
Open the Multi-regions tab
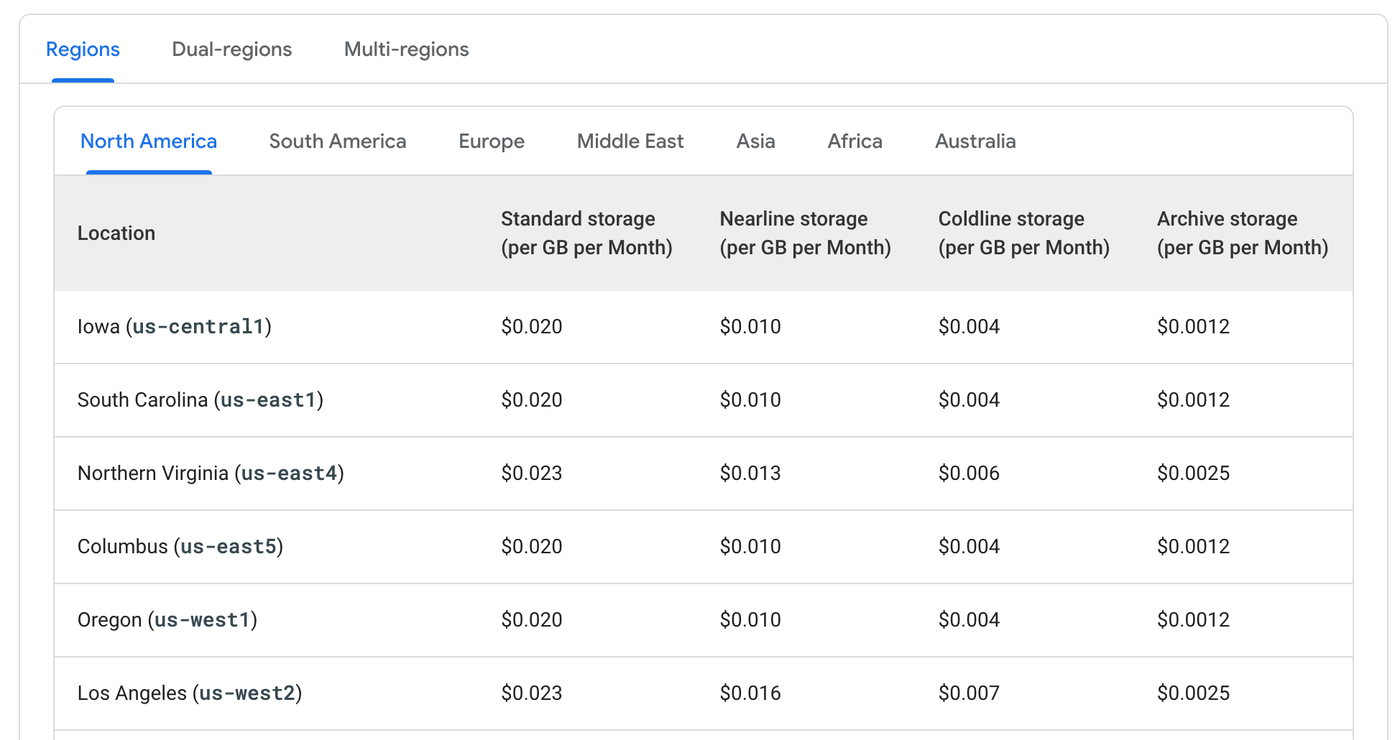pos(406,50)
